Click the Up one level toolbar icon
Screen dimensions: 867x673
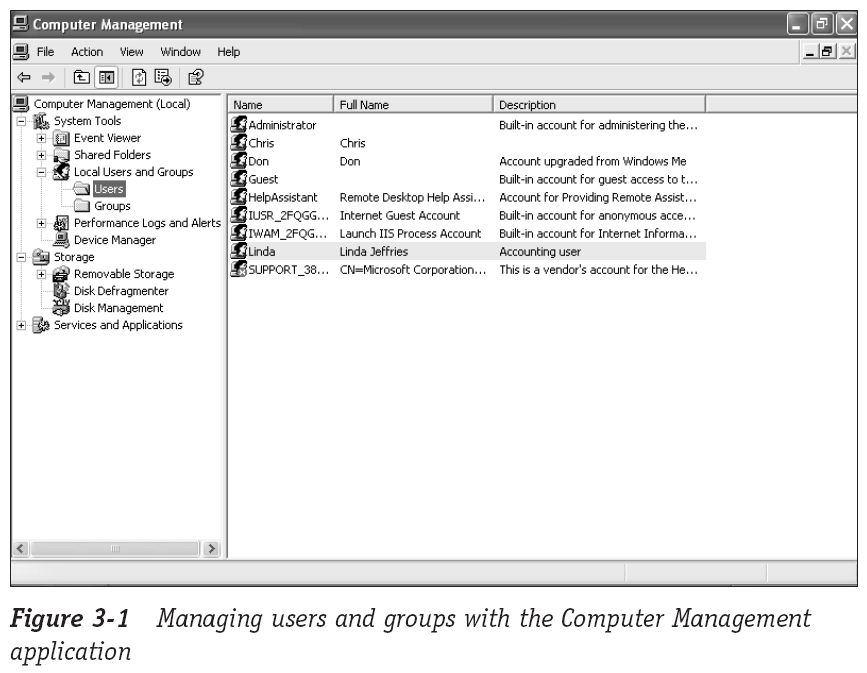tap(82, 77)
